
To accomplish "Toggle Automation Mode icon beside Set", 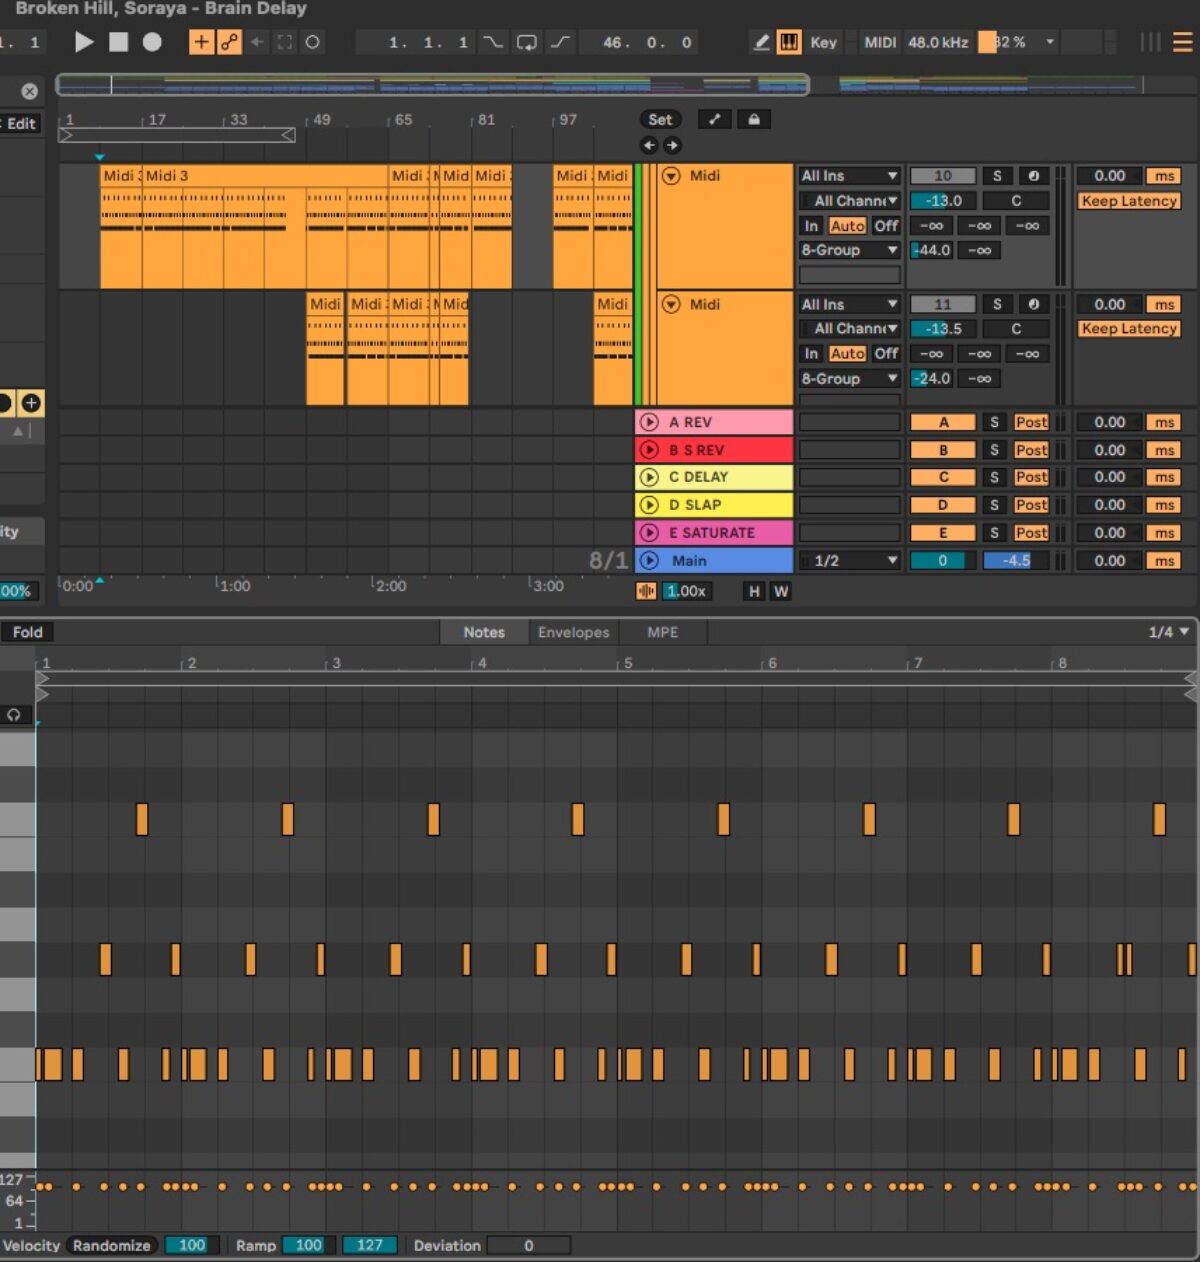I will (x=714, y=119).
